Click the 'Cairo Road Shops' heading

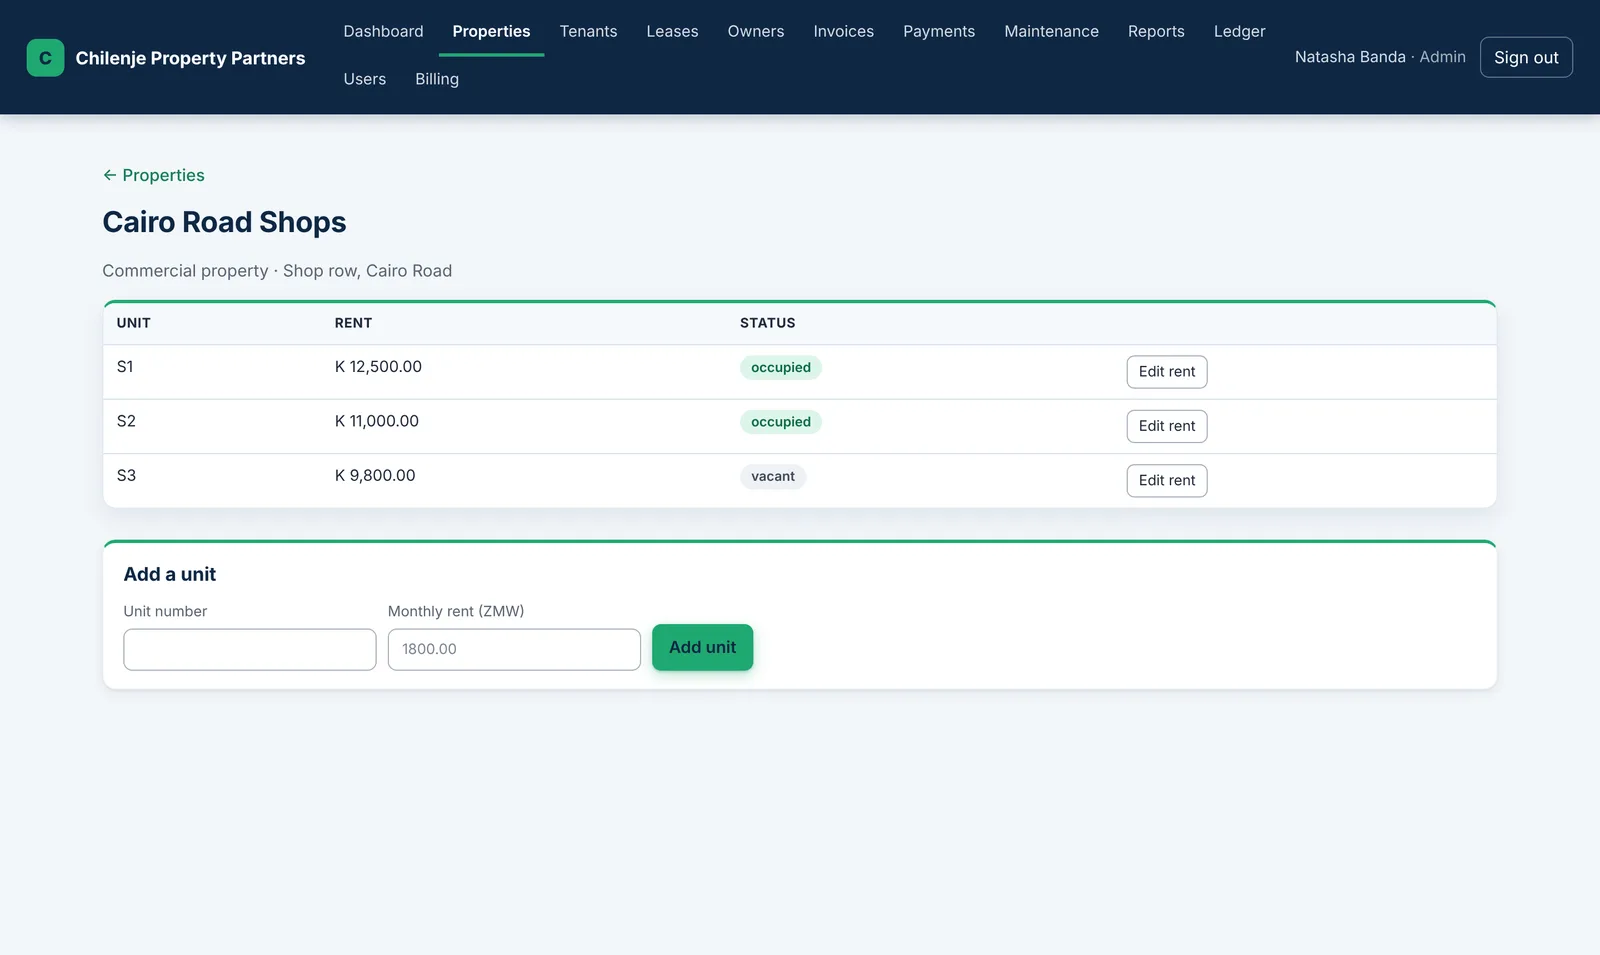click(224, 222)
